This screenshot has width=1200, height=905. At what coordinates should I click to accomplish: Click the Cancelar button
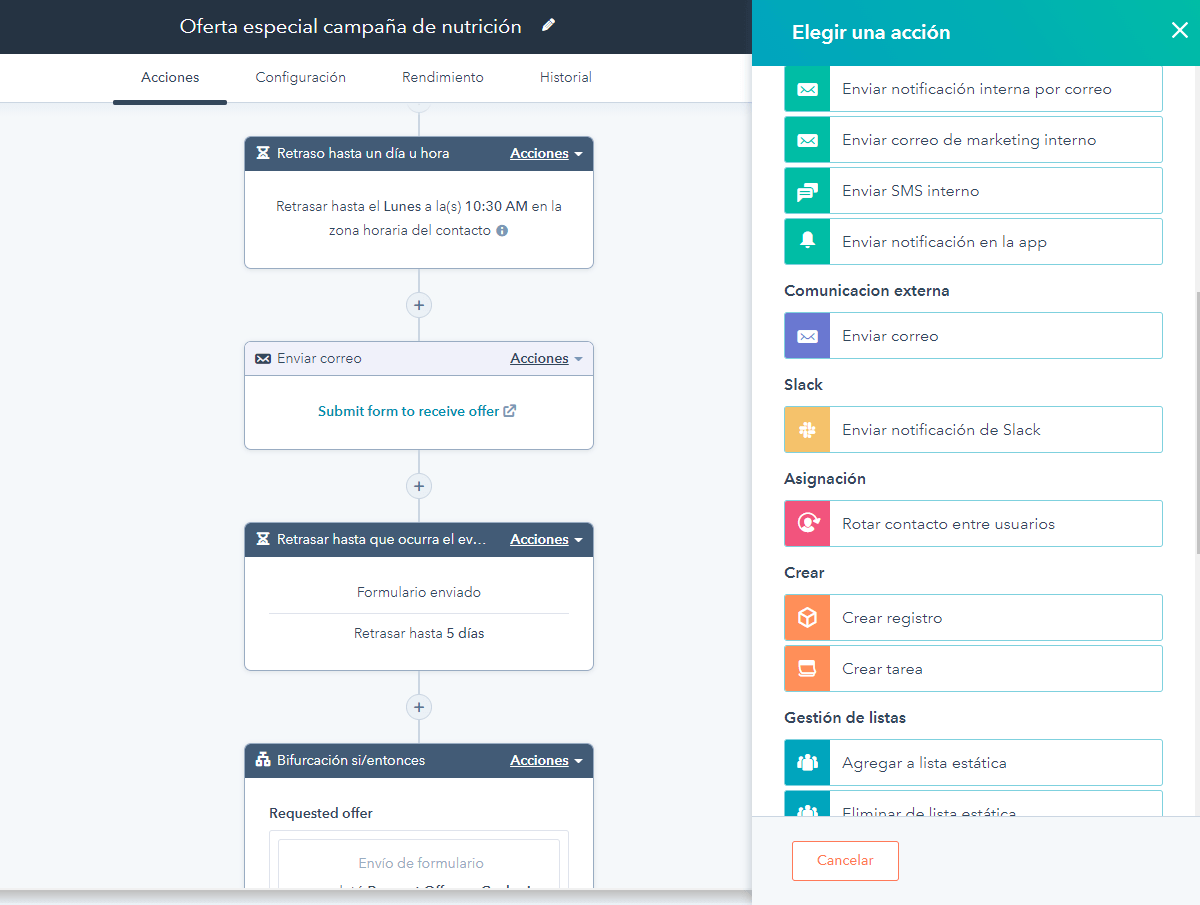pos(845,861)
